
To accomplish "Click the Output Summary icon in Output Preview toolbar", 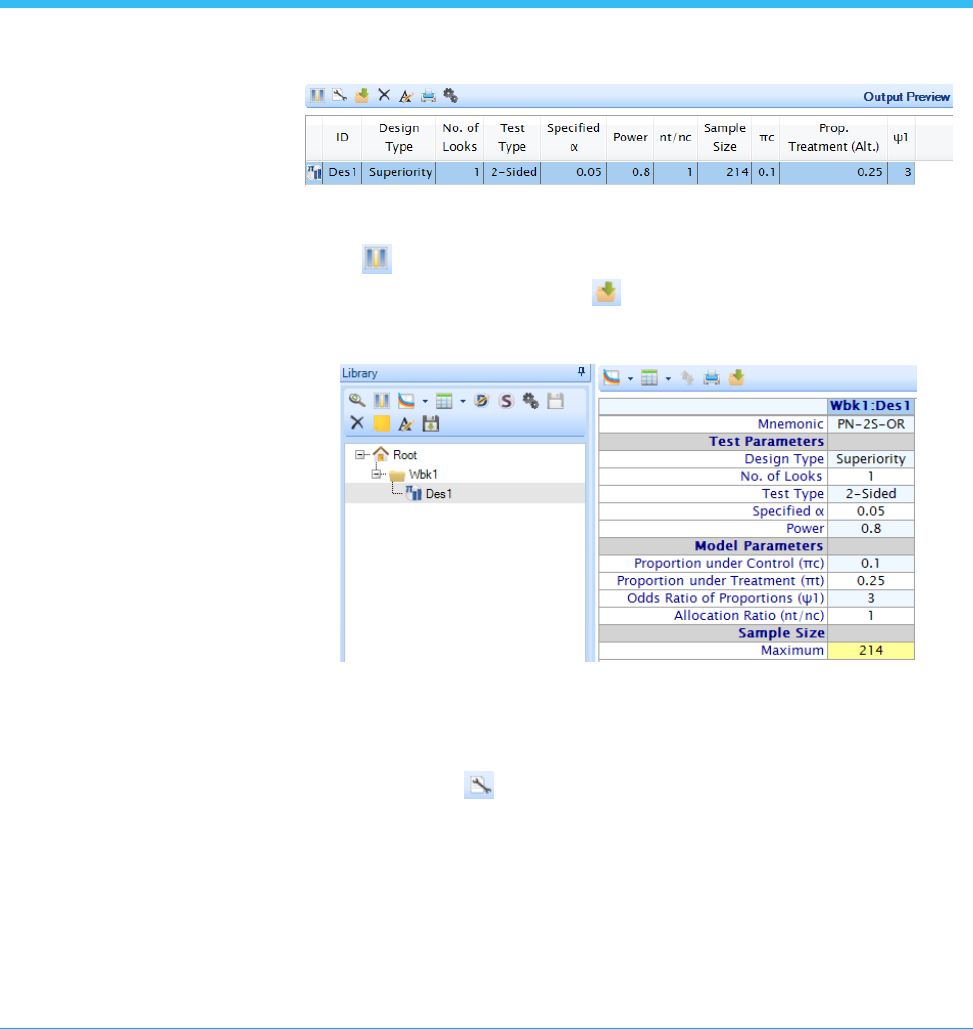I will click(x=318, y=96).
